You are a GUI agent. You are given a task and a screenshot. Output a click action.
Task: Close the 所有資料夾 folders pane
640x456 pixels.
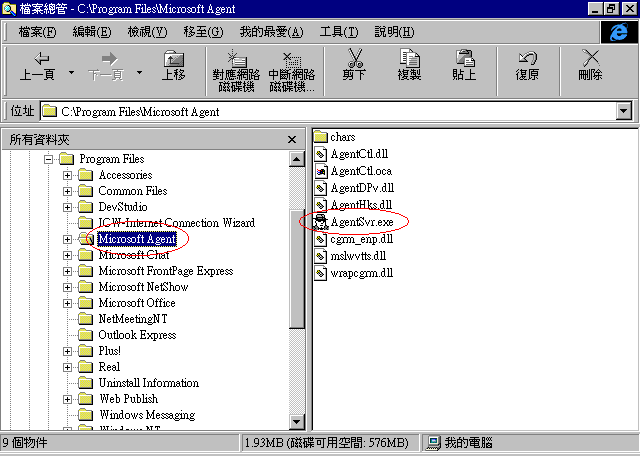pos(292,140)
